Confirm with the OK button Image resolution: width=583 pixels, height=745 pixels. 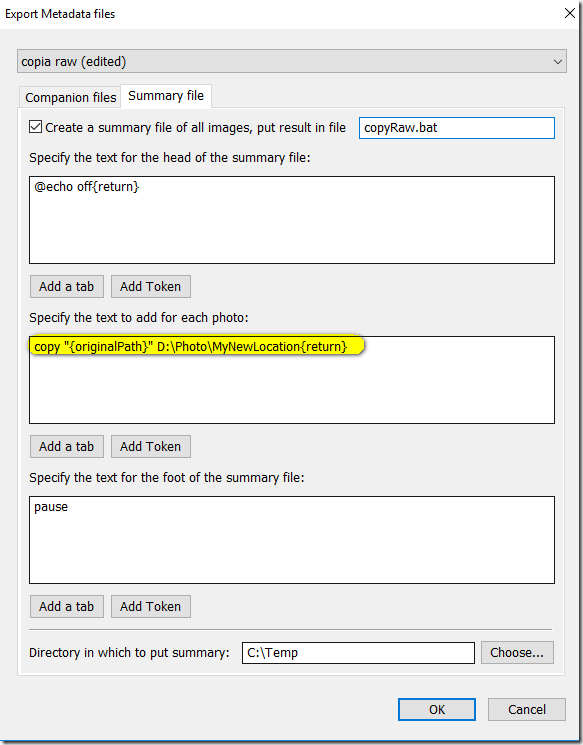[x=437, y=709]
